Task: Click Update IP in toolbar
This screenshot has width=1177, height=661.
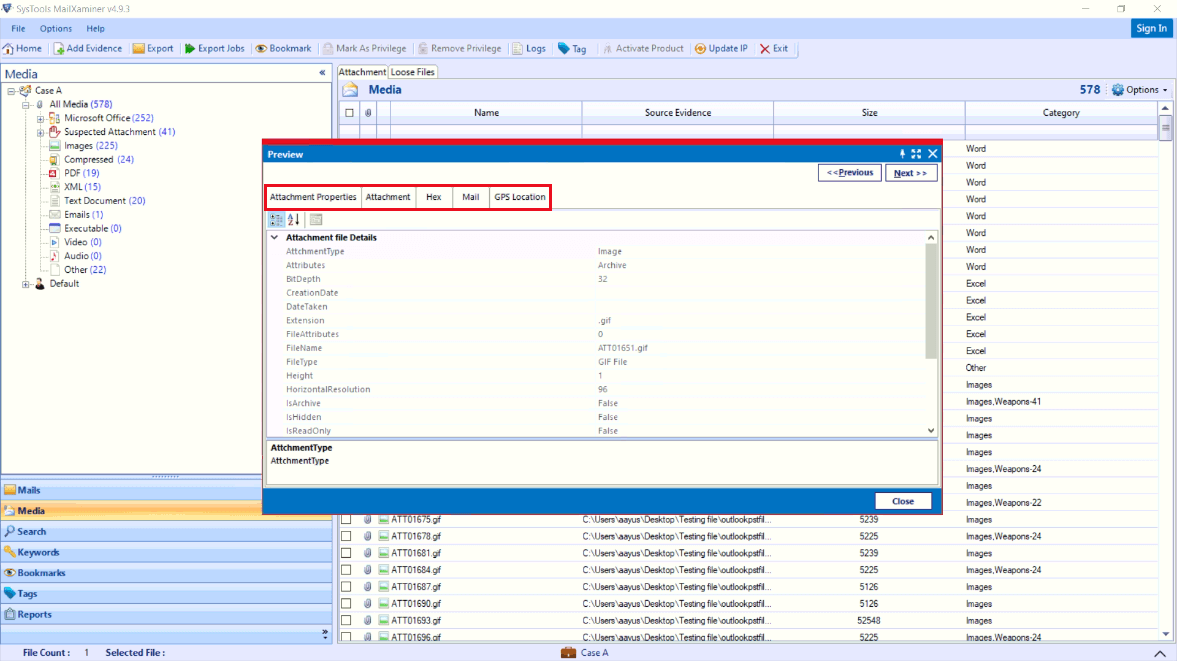Action: (x=721, y=49)
